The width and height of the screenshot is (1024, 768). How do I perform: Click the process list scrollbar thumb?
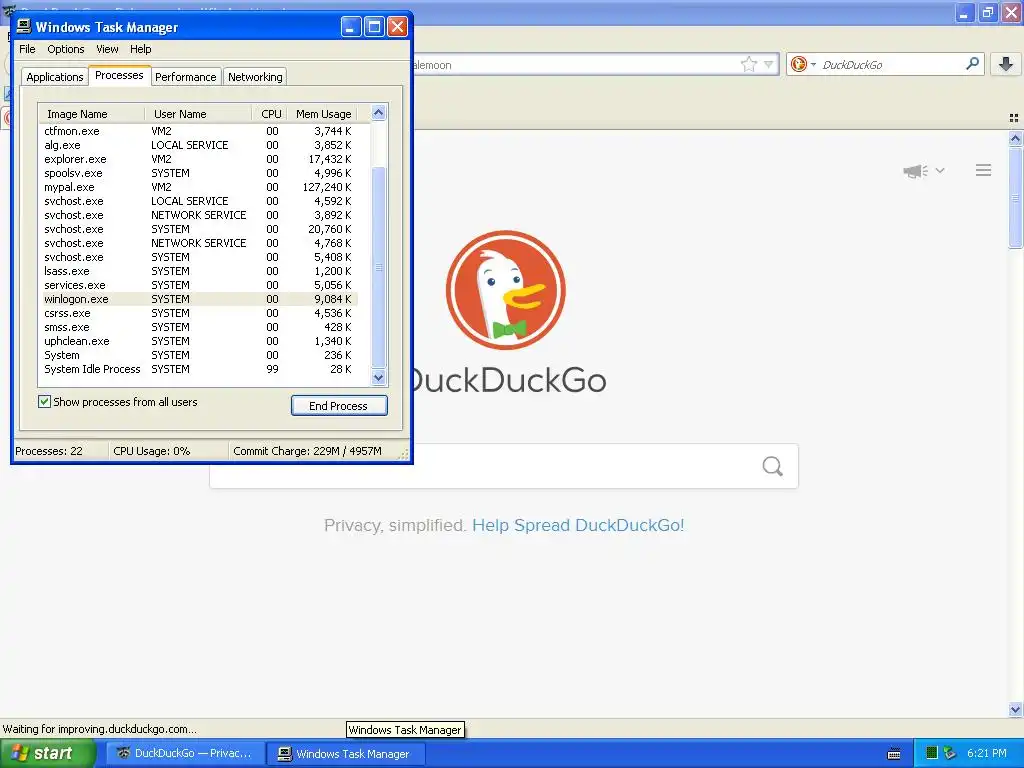click(x=378, y=268)
